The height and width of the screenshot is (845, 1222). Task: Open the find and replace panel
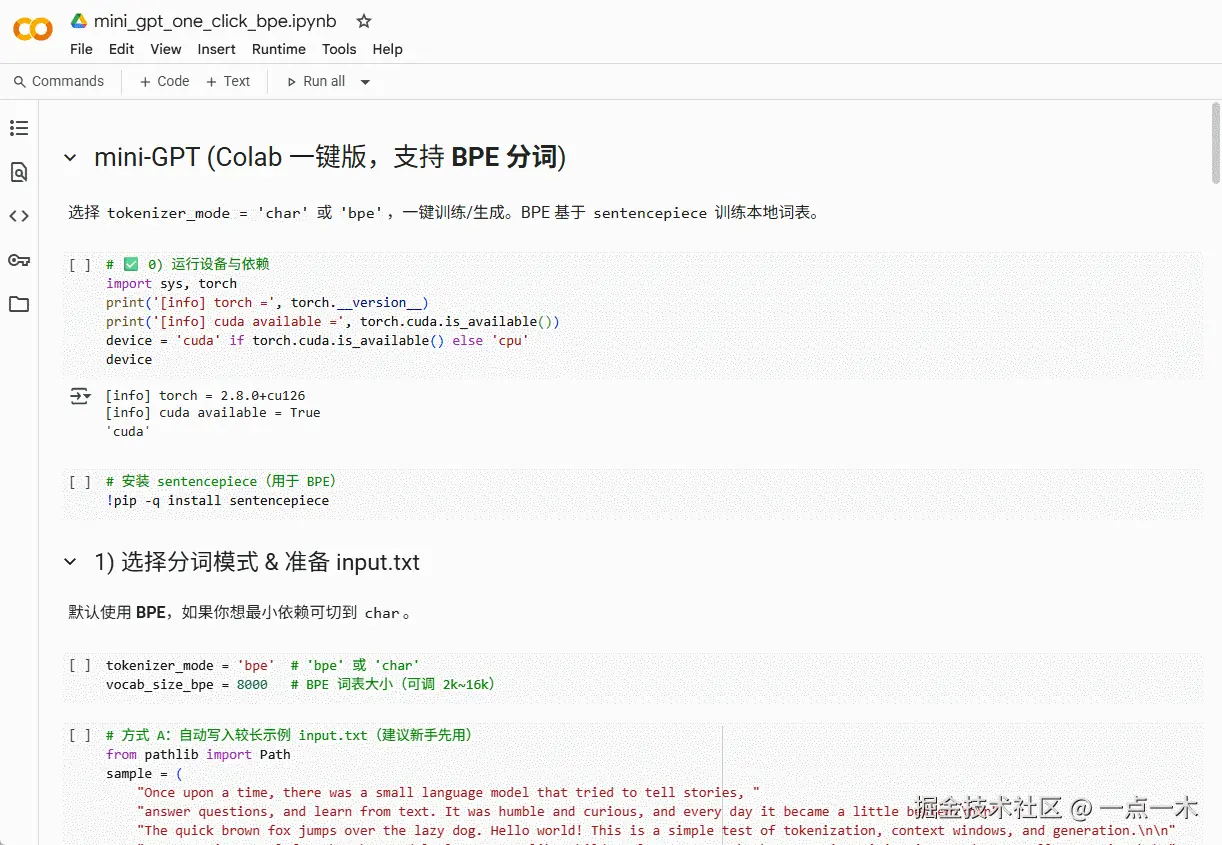tap(18, 171)
